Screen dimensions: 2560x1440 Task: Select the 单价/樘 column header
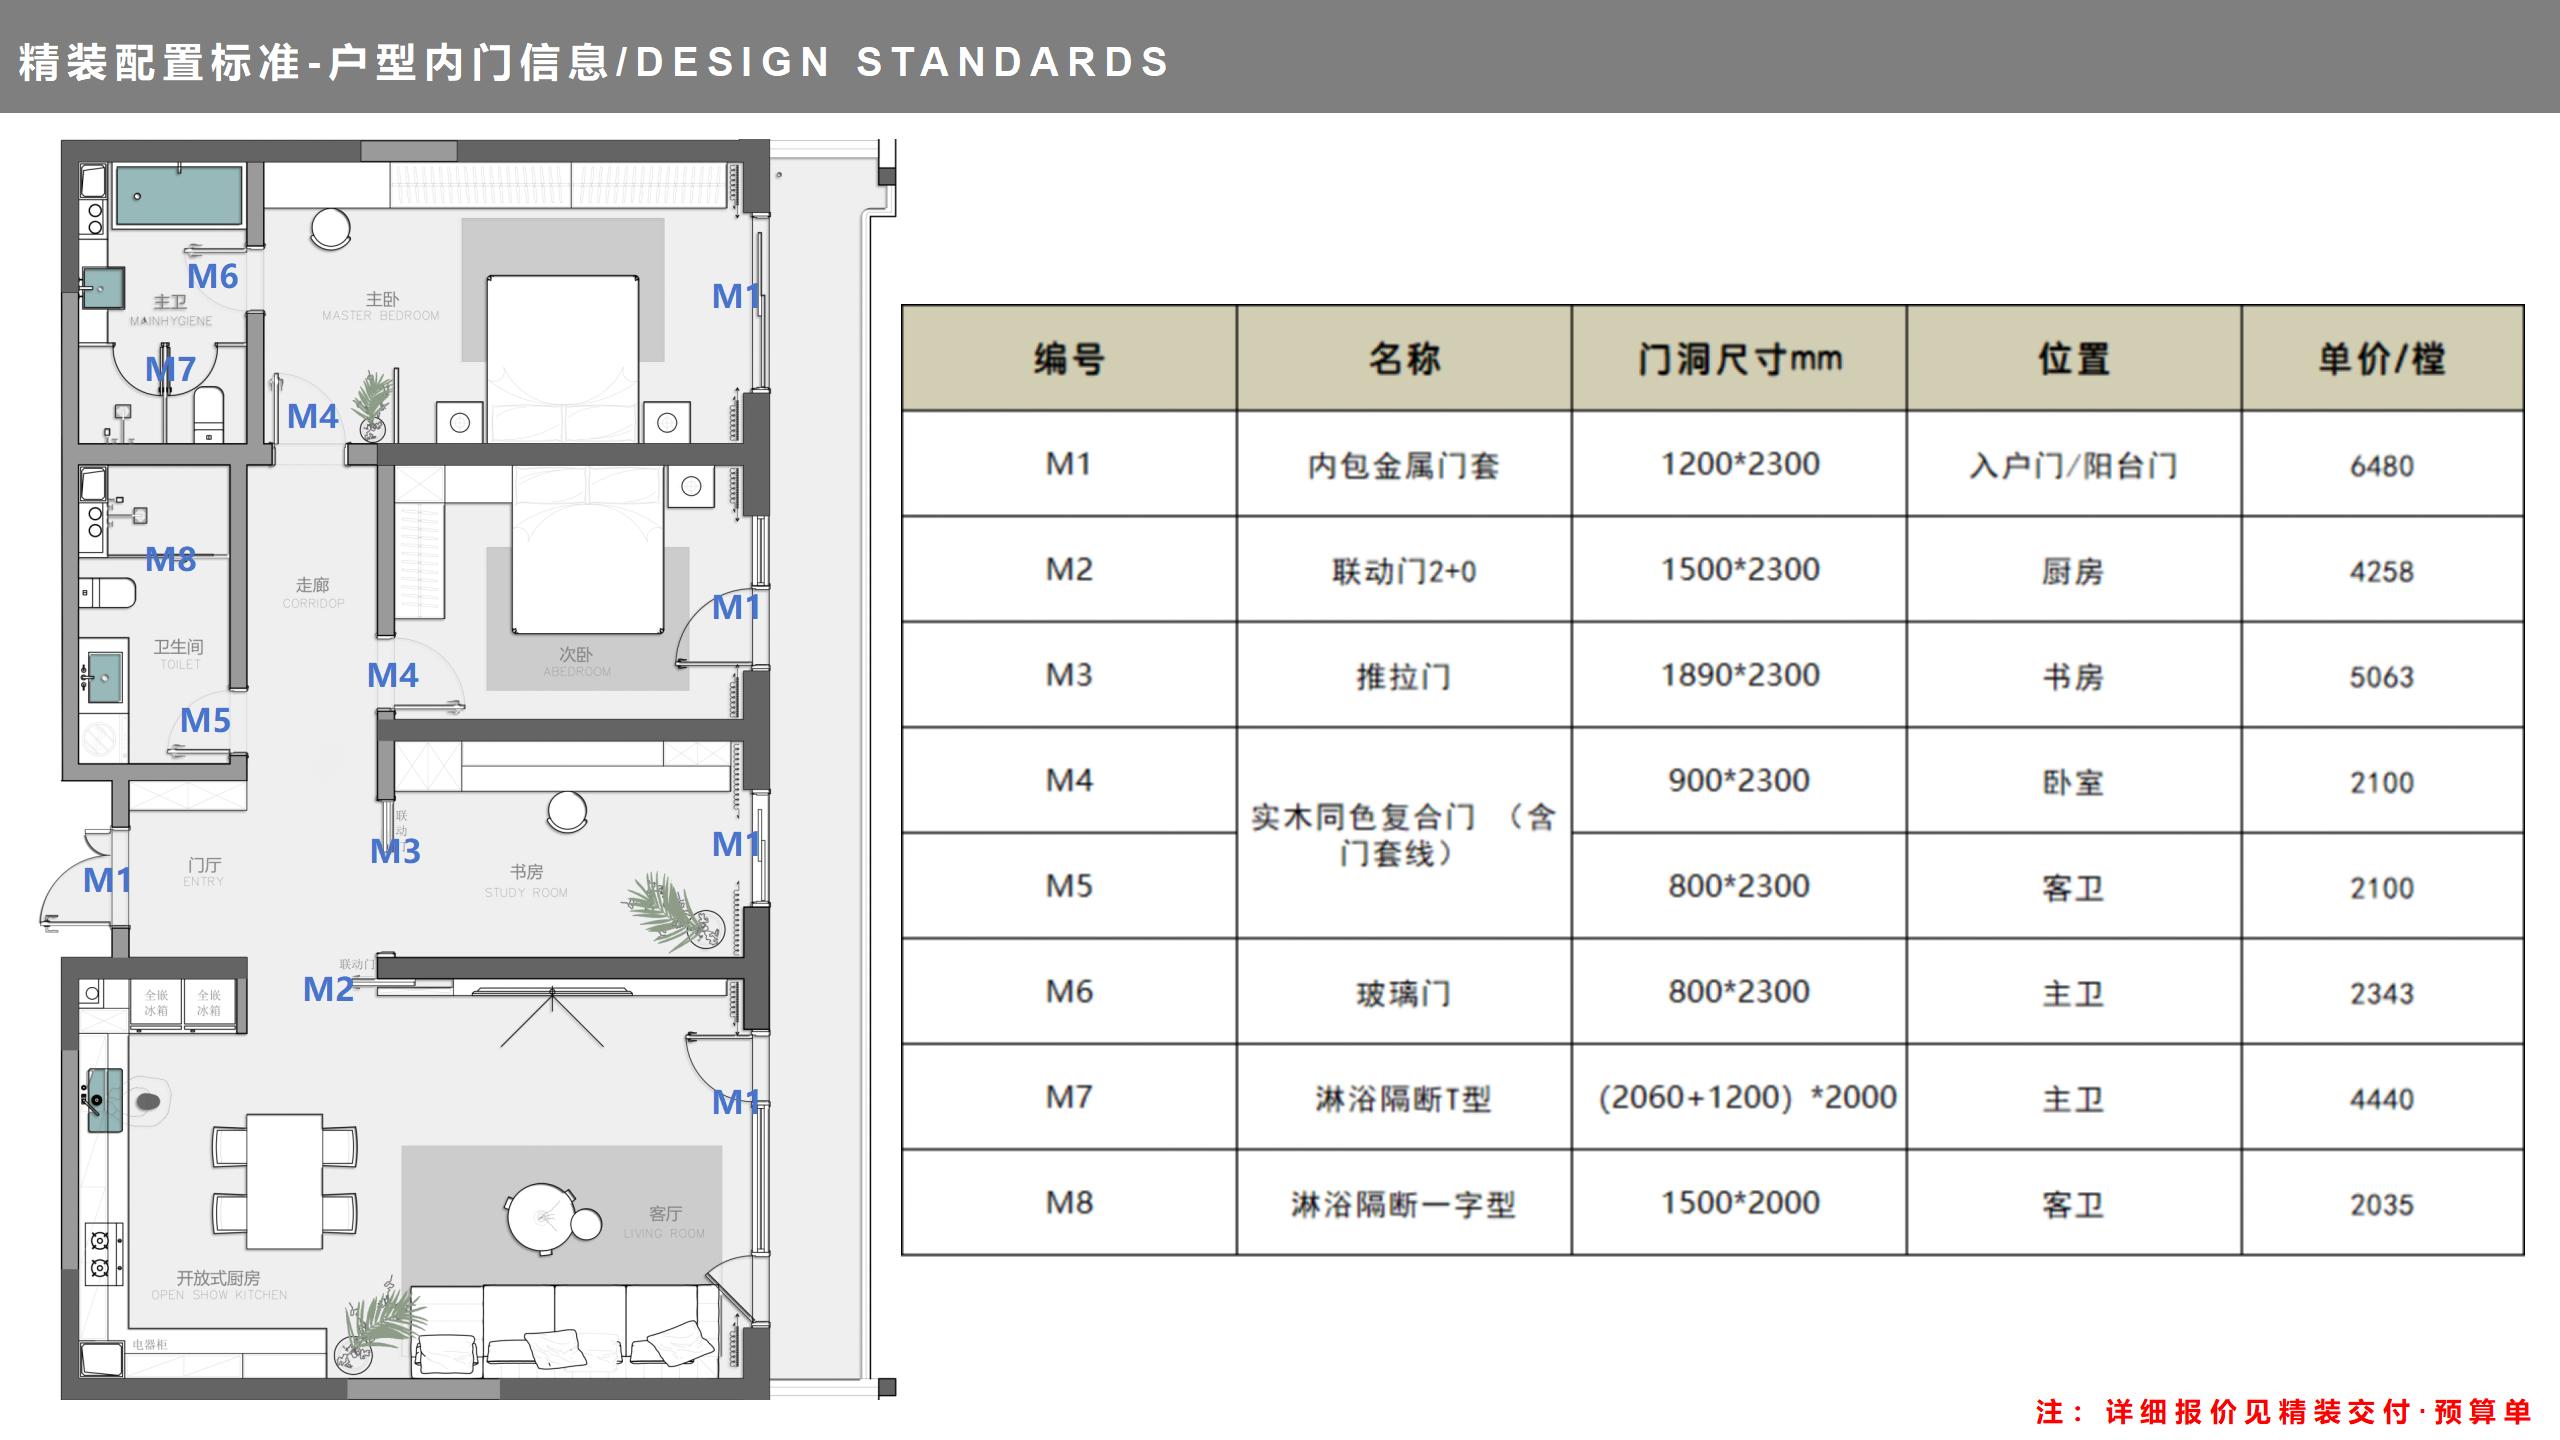coord(2381,358)
